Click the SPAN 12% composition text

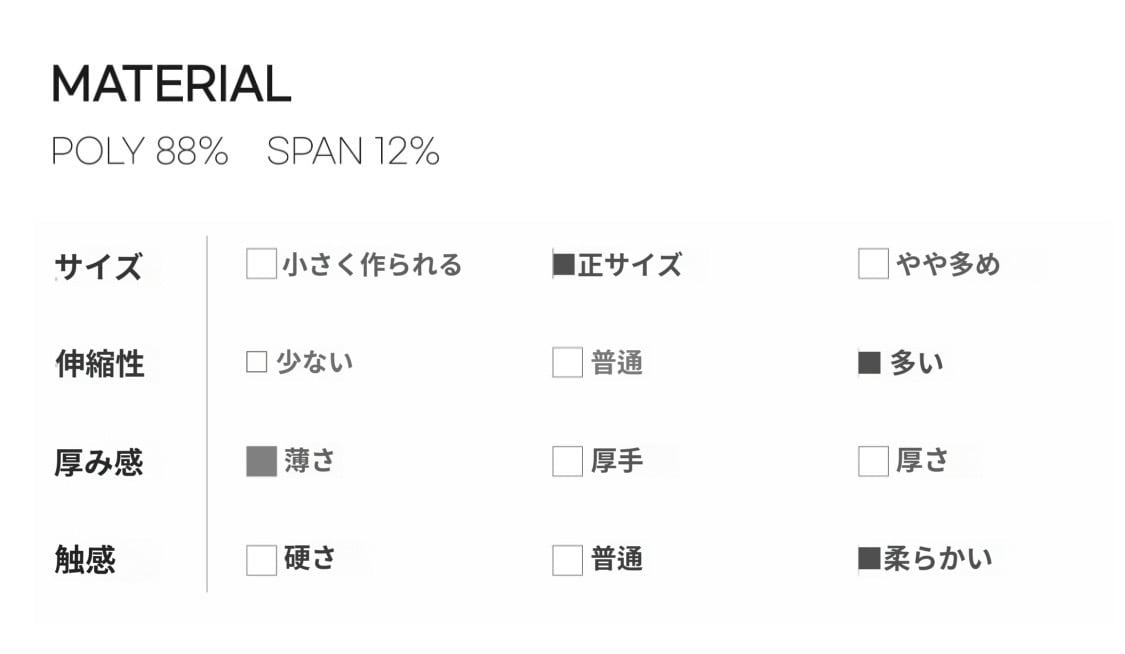point(353,151)
